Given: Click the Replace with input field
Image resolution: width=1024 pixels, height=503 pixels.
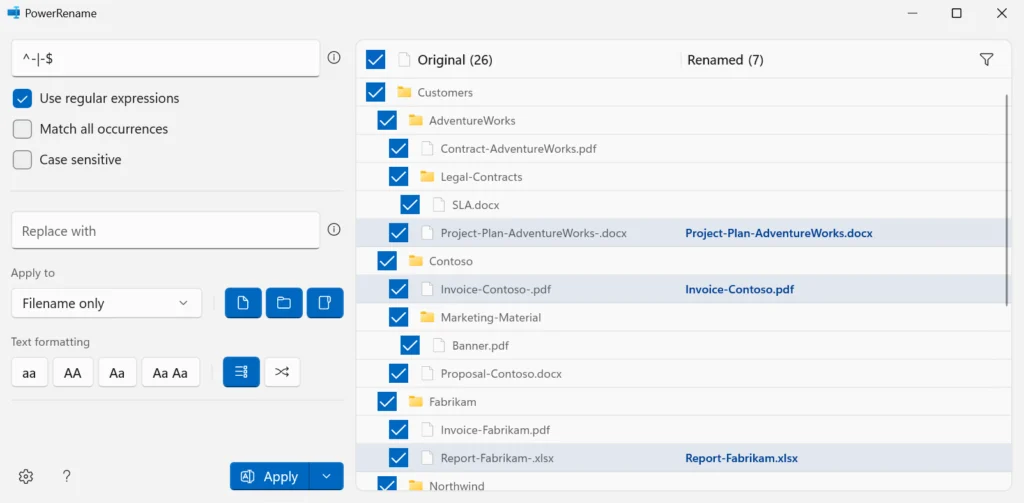Looking at the screenshot, I should tap(165, 231).
